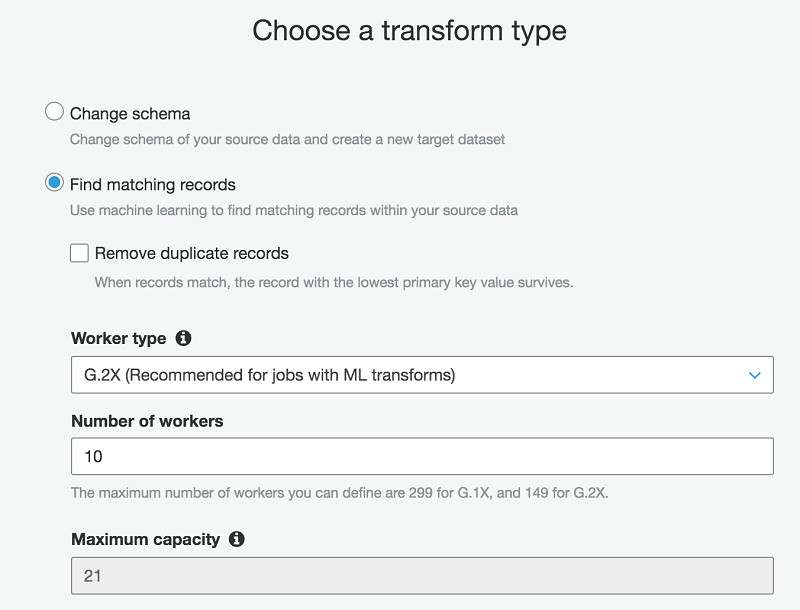Select the Change schema radio button
This screenshot has width=800, height=610.
coord(55,112)
